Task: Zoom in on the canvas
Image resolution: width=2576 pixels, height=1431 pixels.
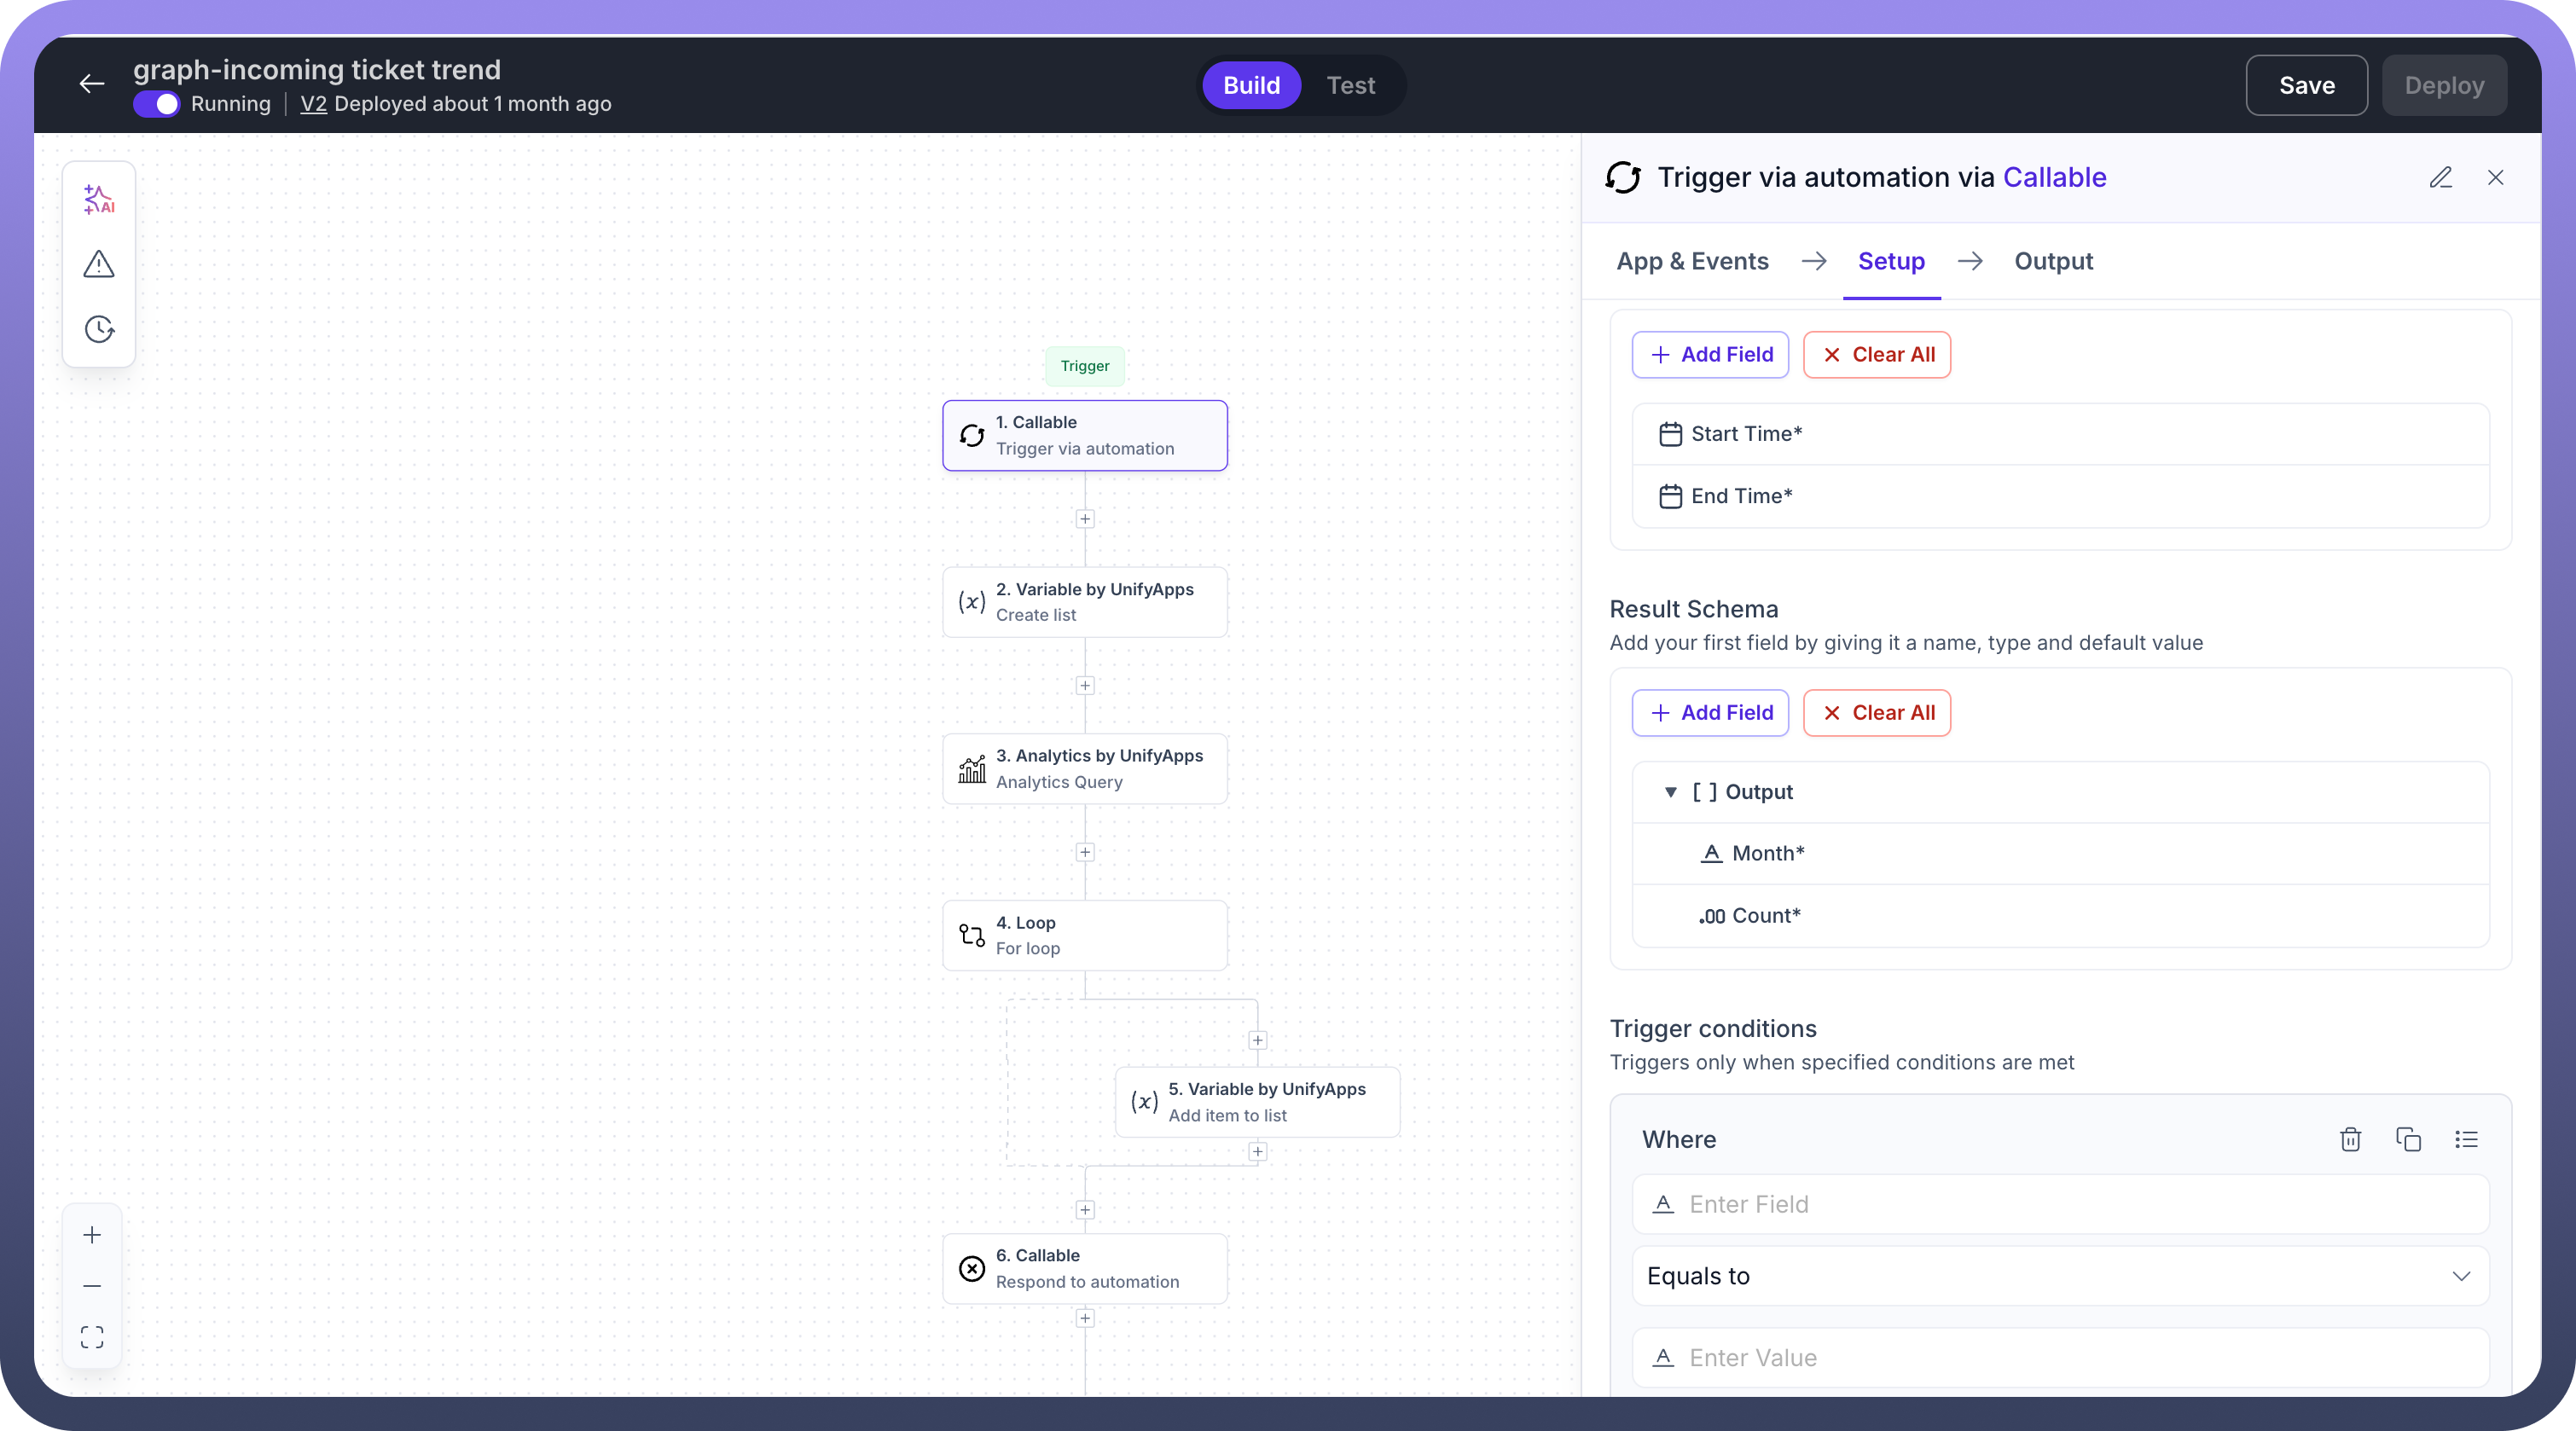Action: 92,1235
